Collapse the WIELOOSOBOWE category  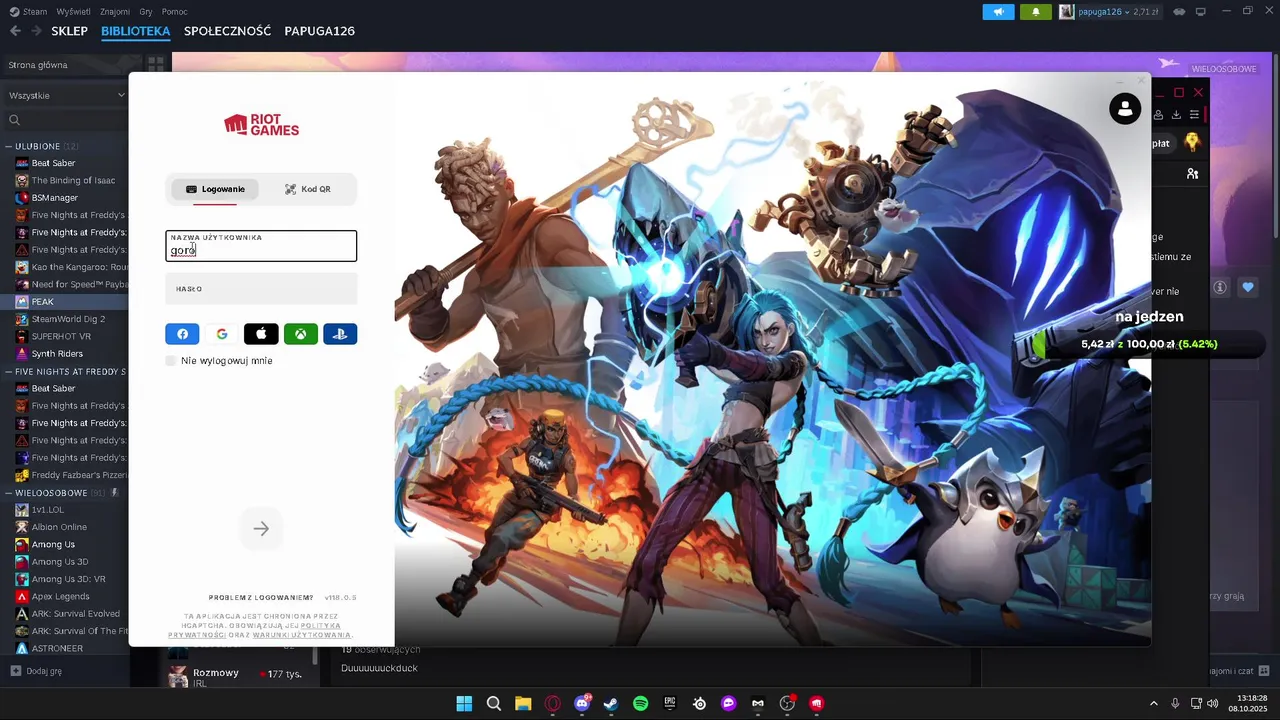coord(8,493)
